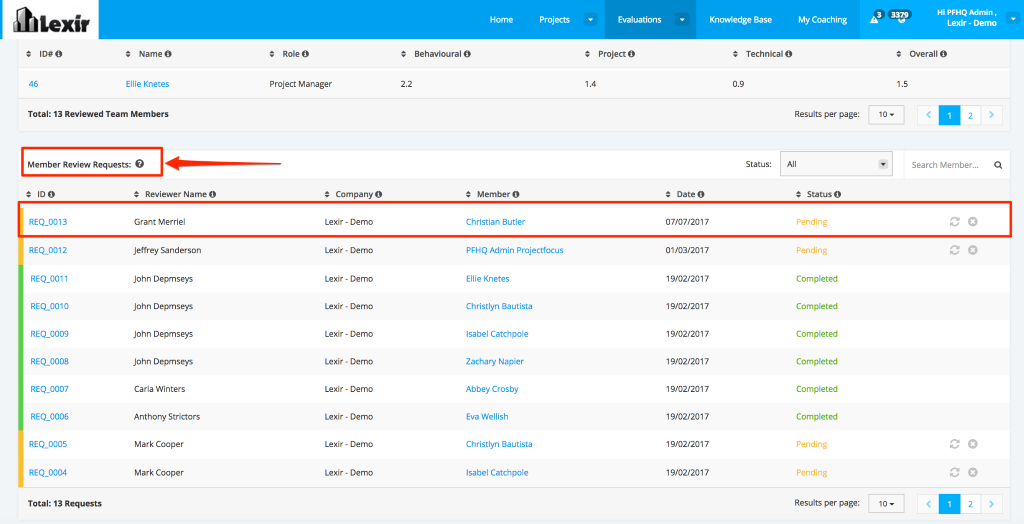This screenshot has width=1024, height=524.
Task: Cancel request REQ_0012 with the X icon
Action: pyautogui.click(x=972, y=250)
